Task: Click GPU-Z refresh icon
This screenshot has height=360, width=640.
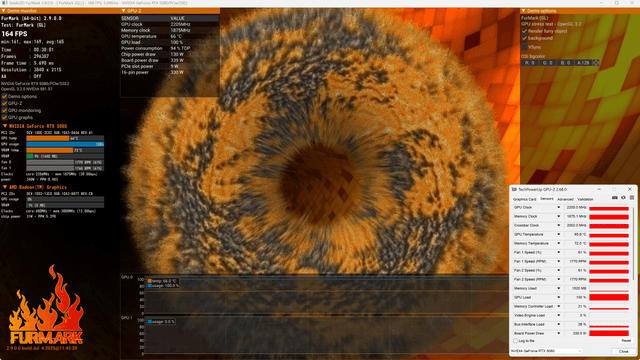Action: 623,198
